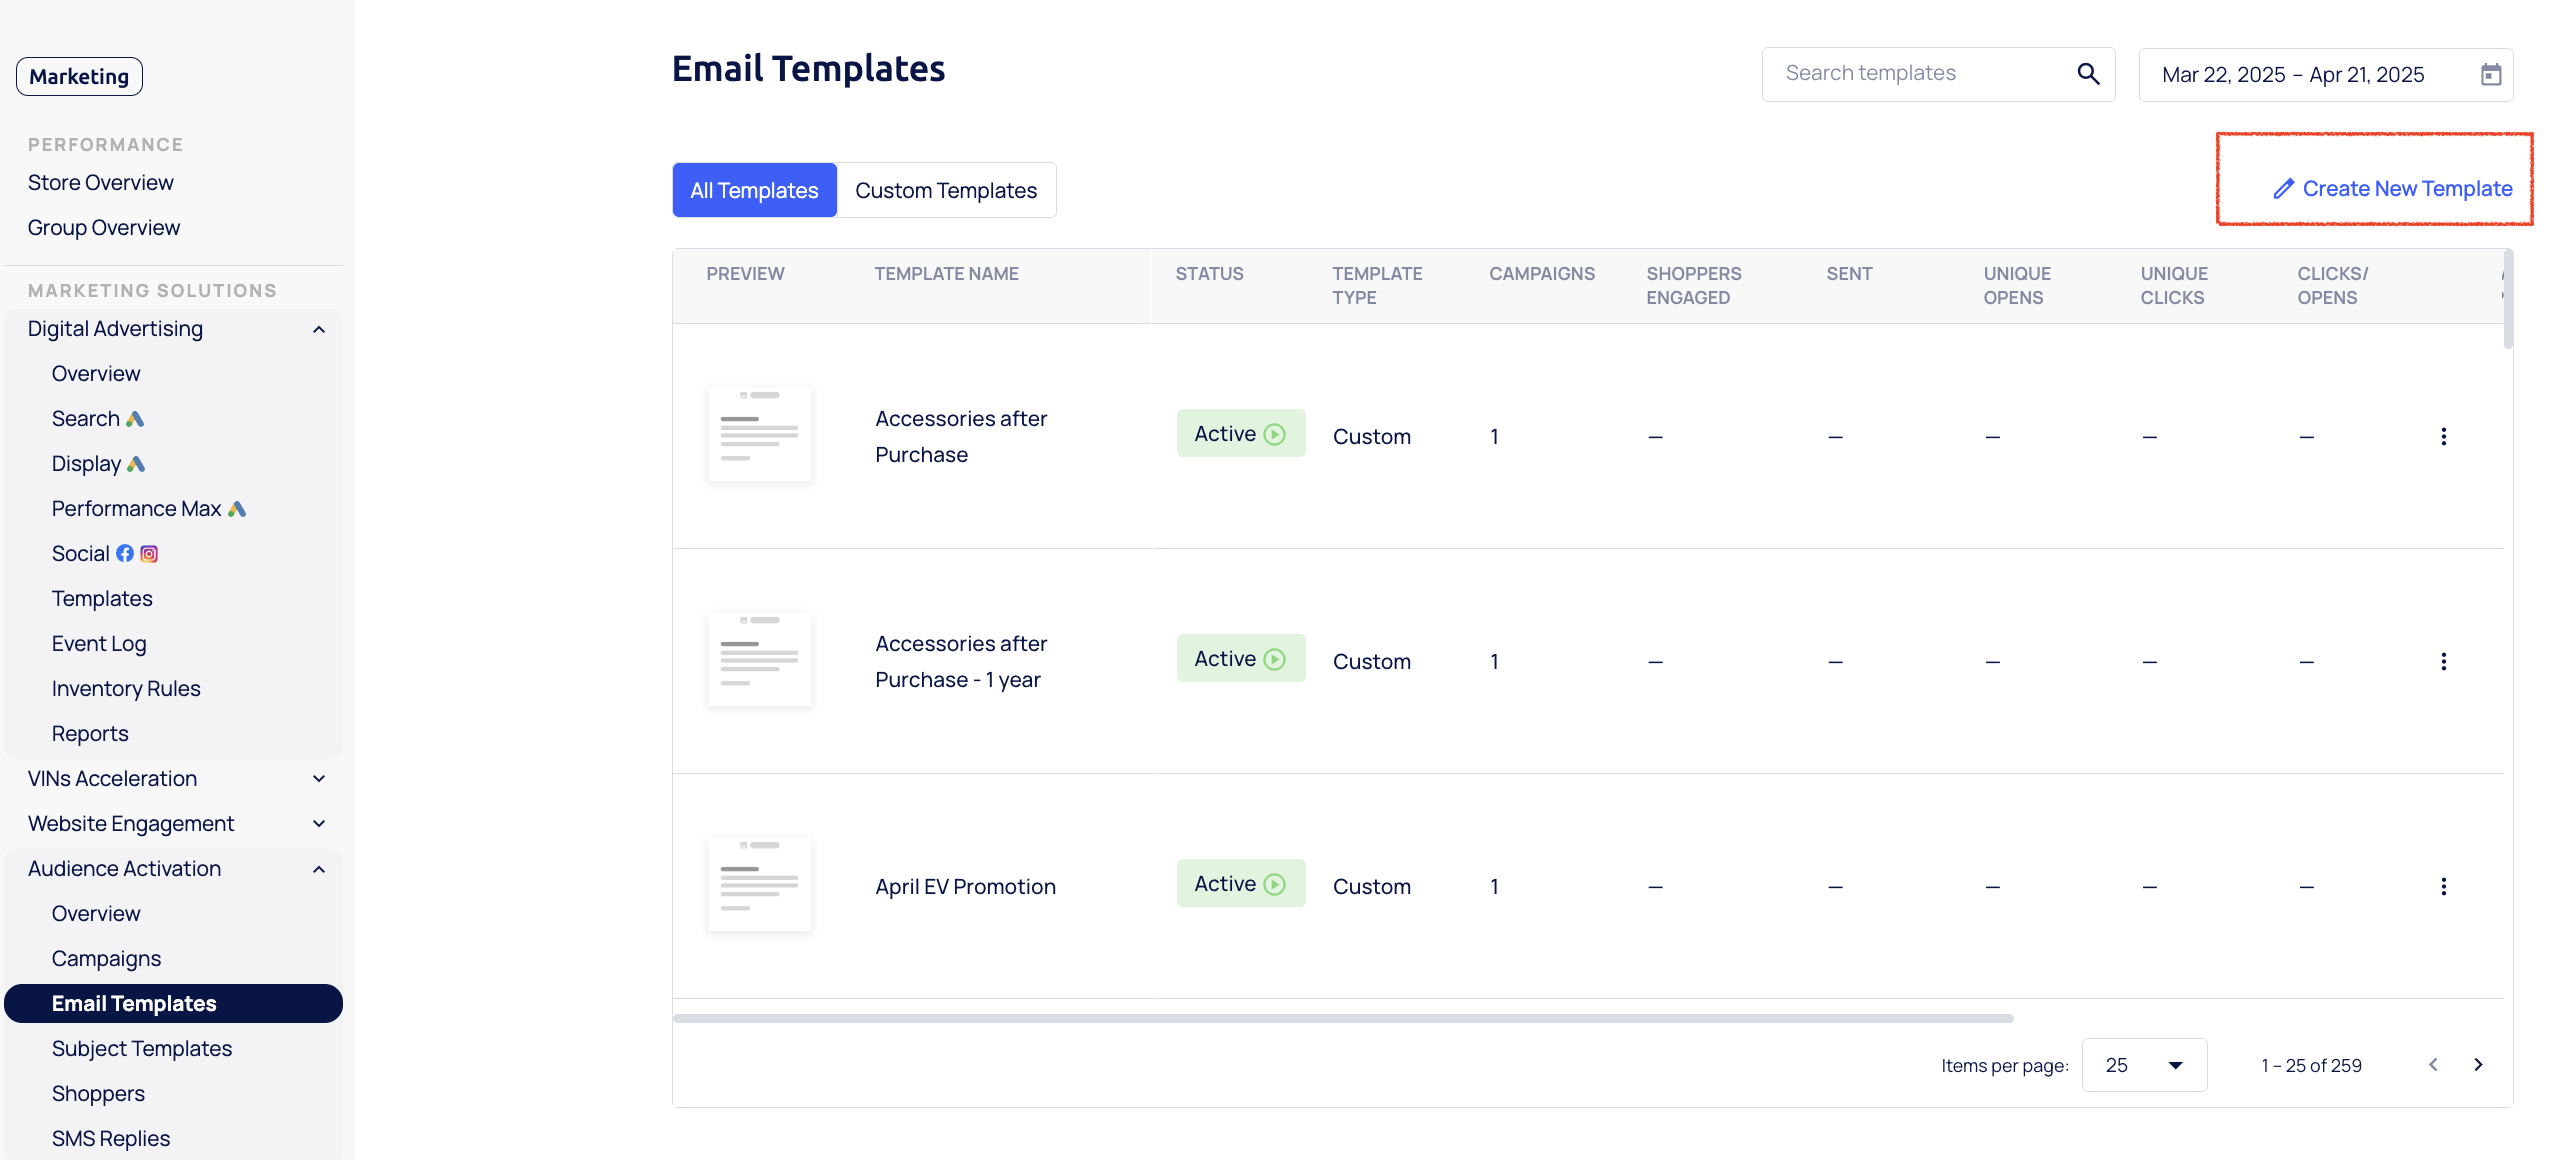Open the menu for the April EV Promotion row
The image size is (2552, 1160).
(x=2443, y=887)
